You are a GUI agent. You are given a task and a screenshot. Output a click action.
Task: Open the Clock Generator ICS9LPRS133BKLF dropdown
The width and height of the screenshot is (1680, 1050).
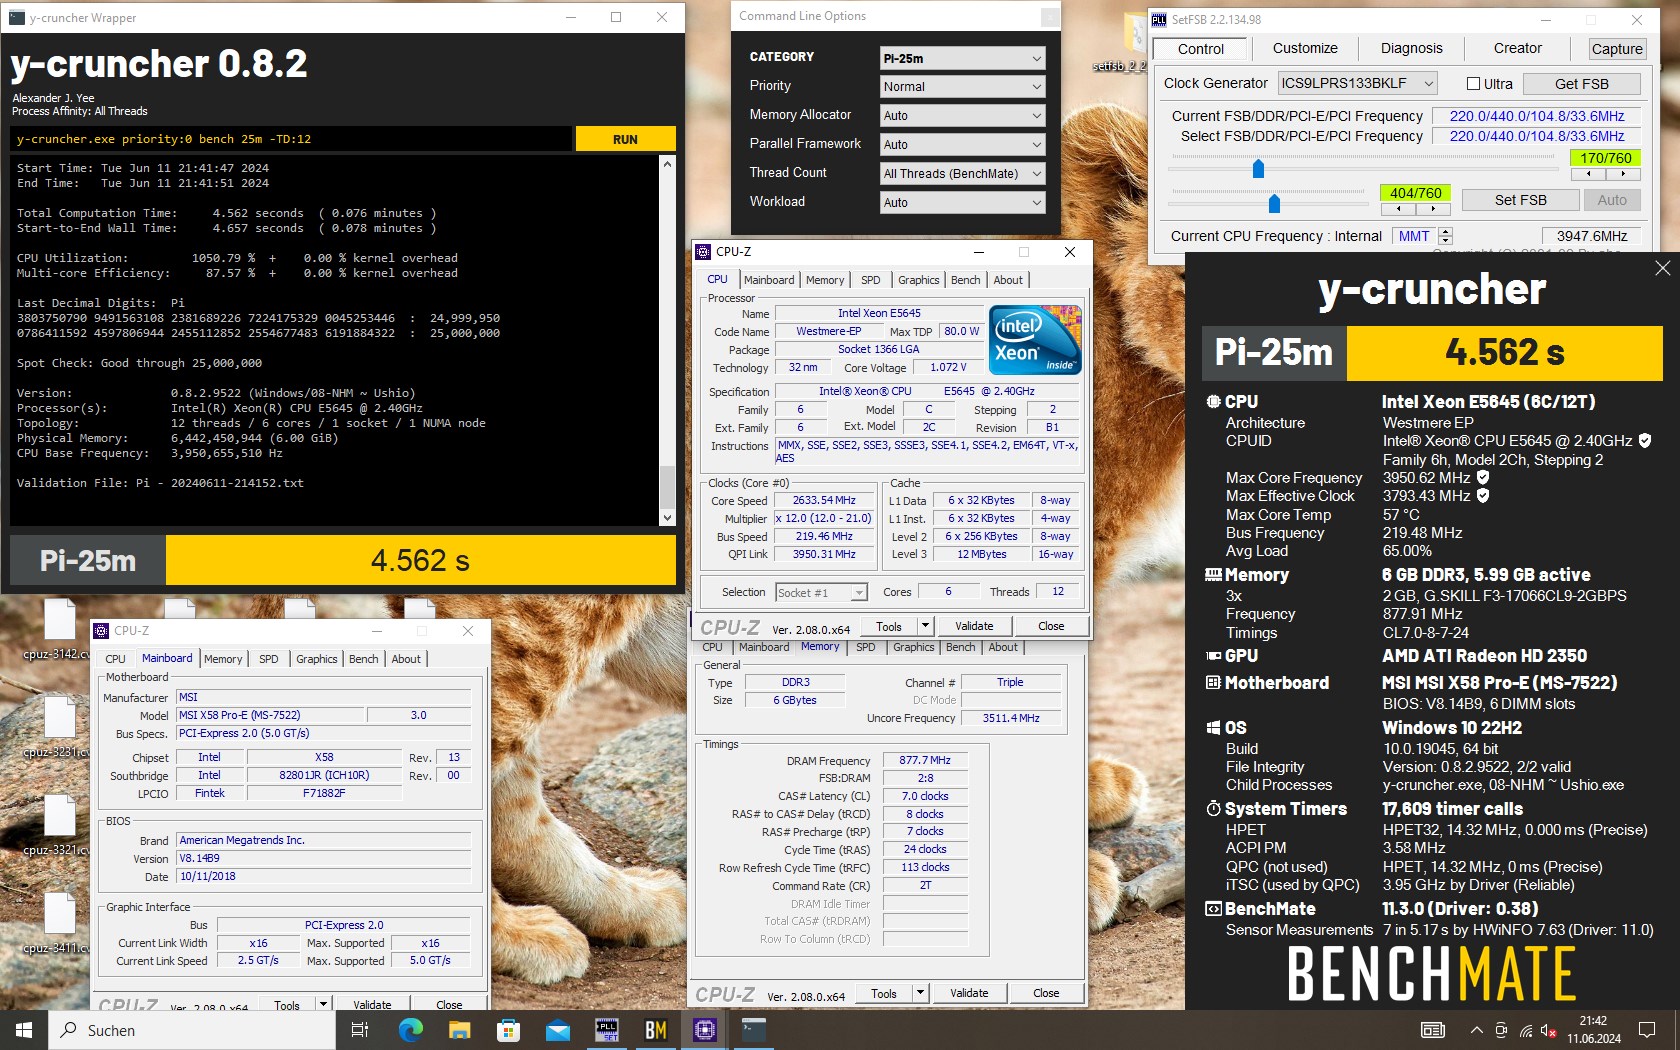(1357, 83)
